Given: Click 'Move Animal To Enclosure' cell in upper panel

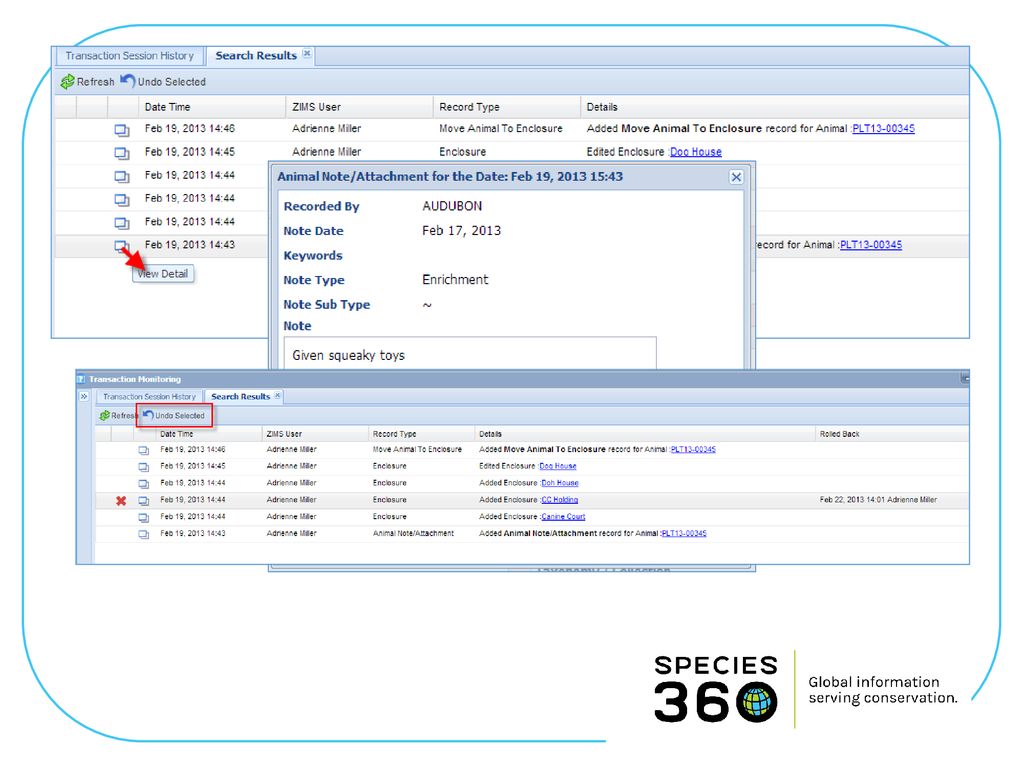Looking at the screenshot, I should pyautogui.click(x=501, y=129).
